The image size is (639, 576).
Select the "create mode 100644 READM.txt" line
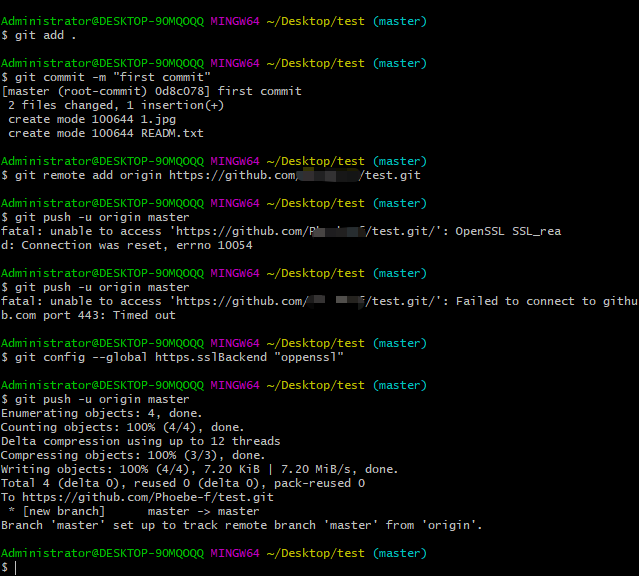pos(106,133)
